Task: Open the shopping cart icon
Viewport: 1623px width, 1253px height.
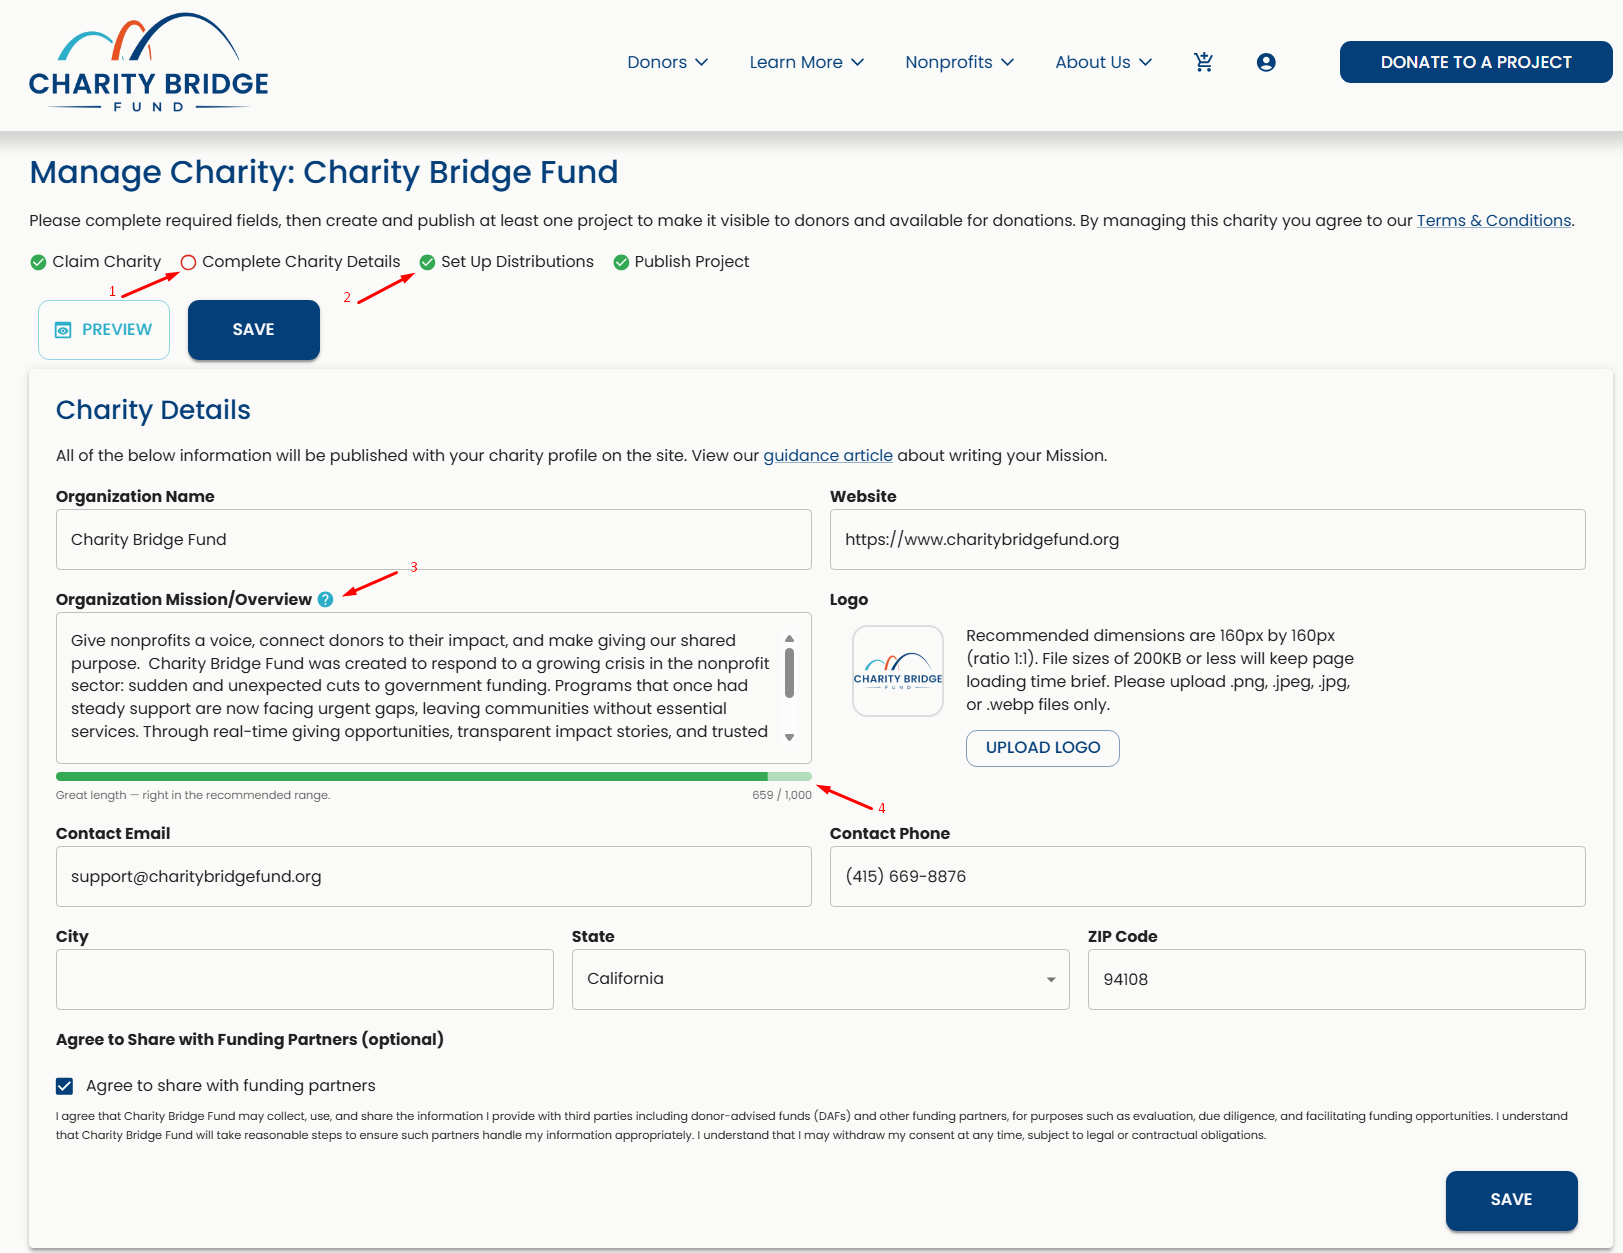Action: click(1204, 62)
